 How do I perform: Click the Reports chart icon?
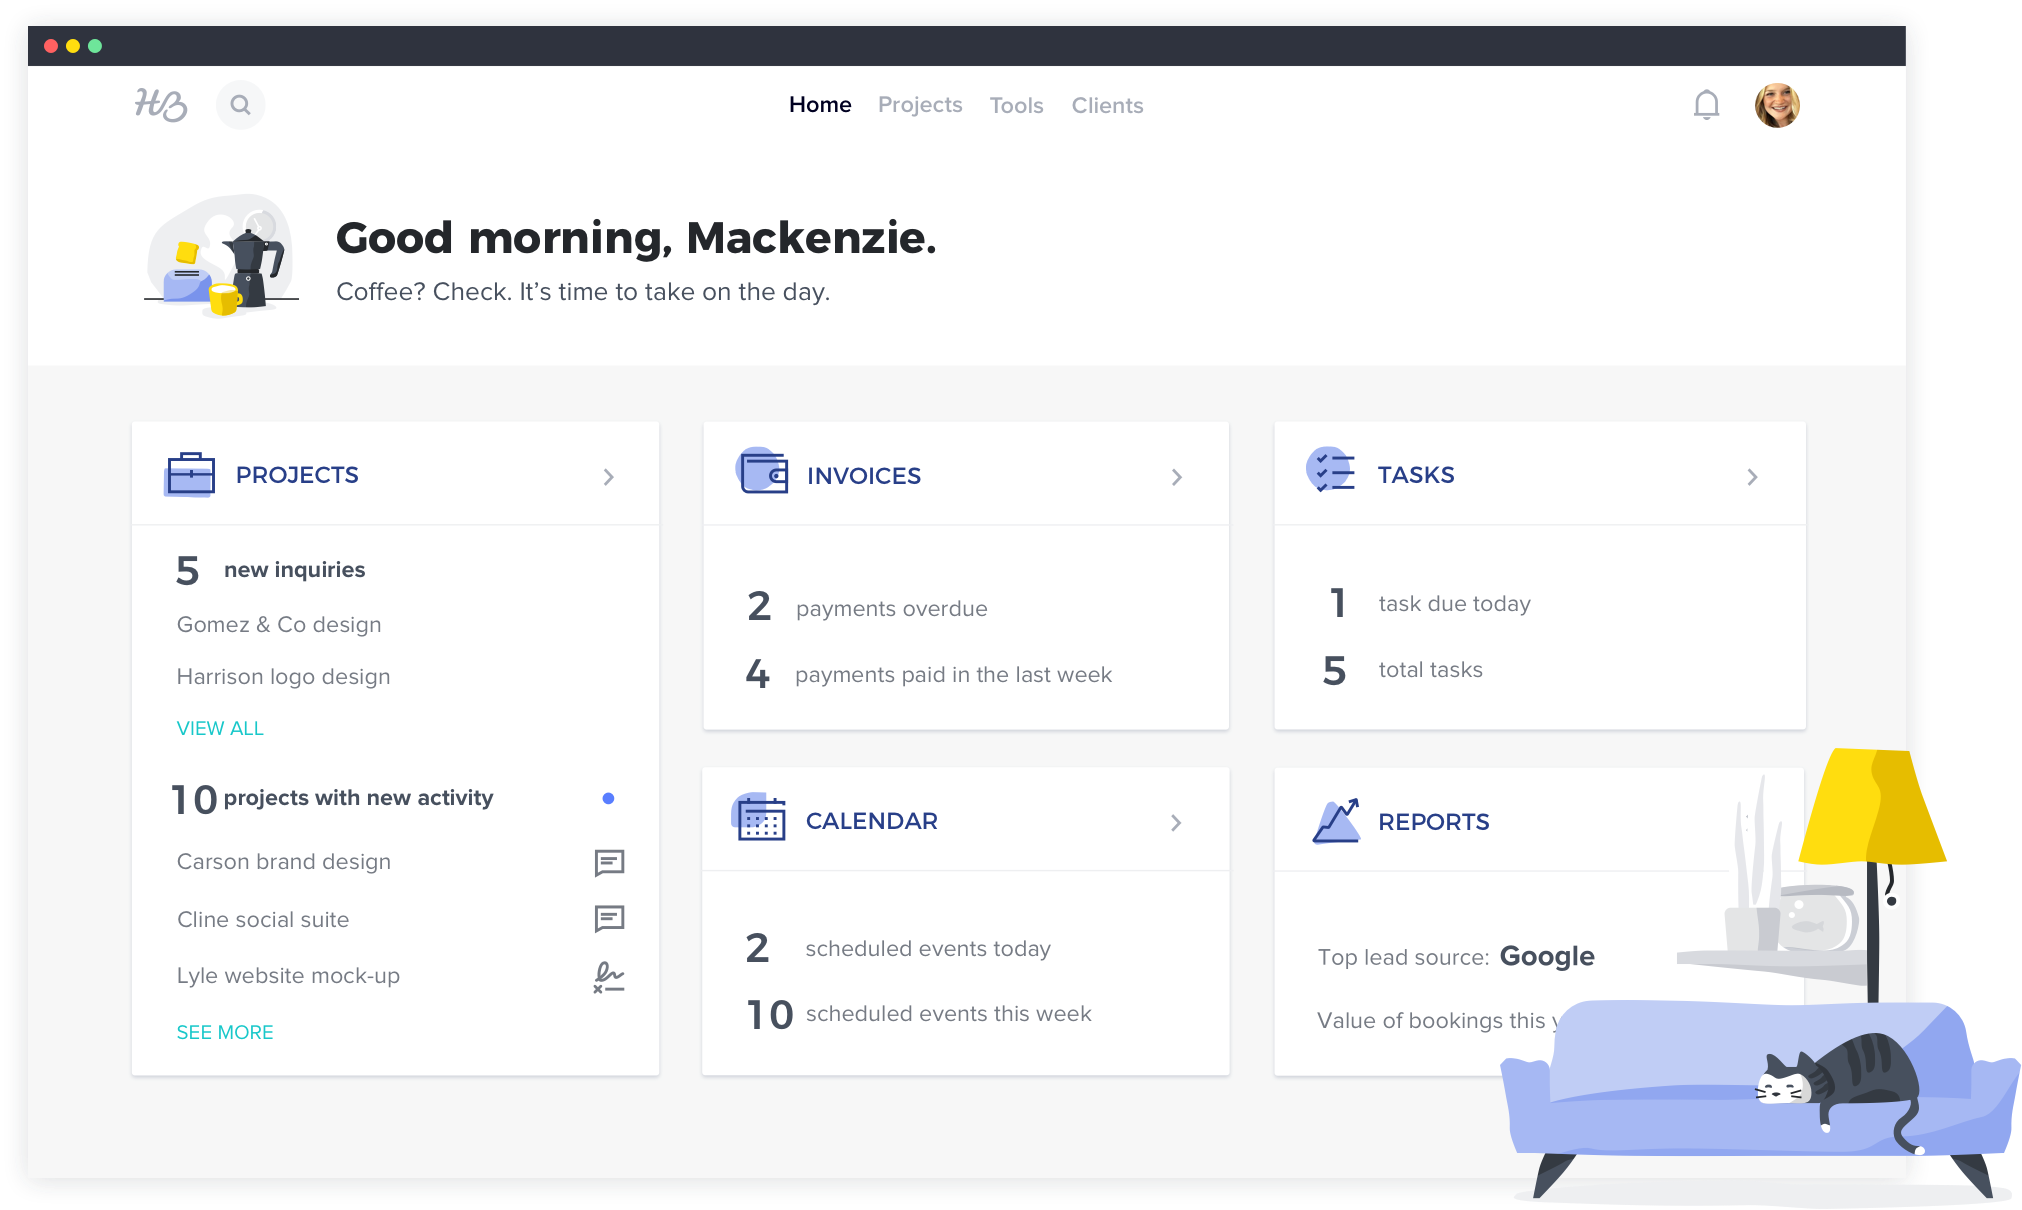[x=1336, y=821]
